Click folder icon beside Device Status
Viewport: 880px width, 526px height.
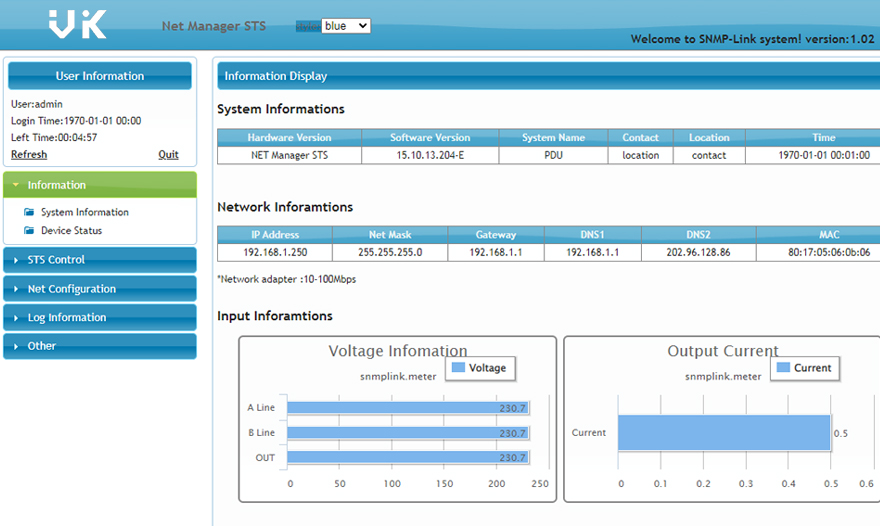29,231
